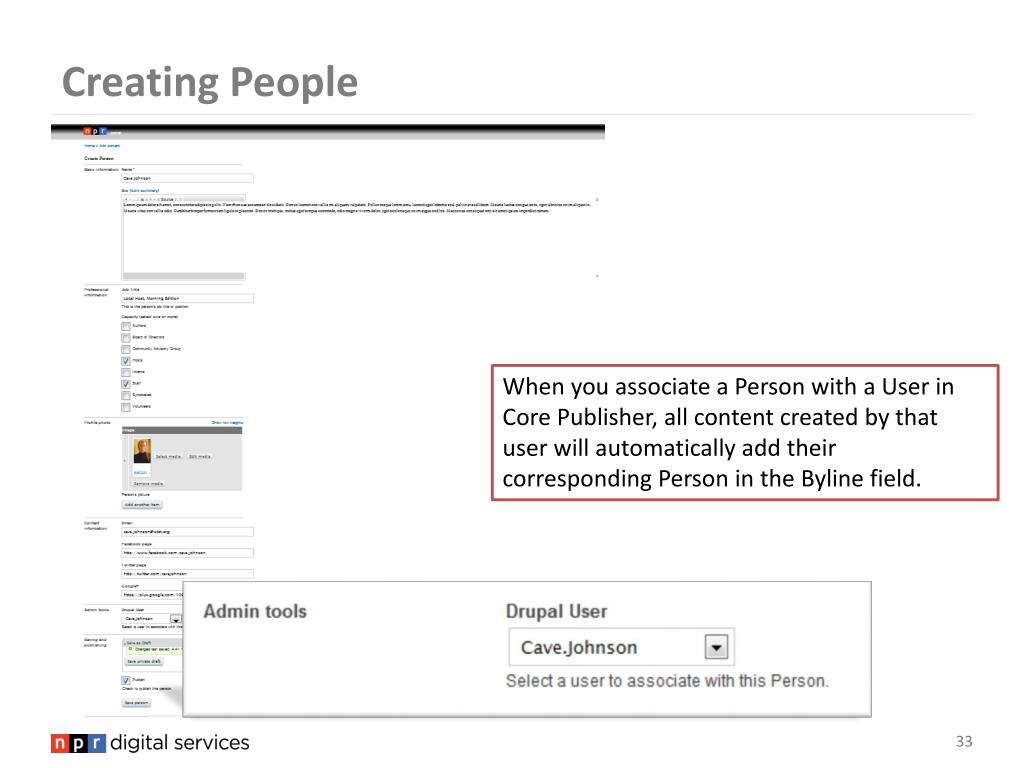Viewport: 1024px width, 768px height.
Task: Click the Twitter page input field
Action: [187, 573]
